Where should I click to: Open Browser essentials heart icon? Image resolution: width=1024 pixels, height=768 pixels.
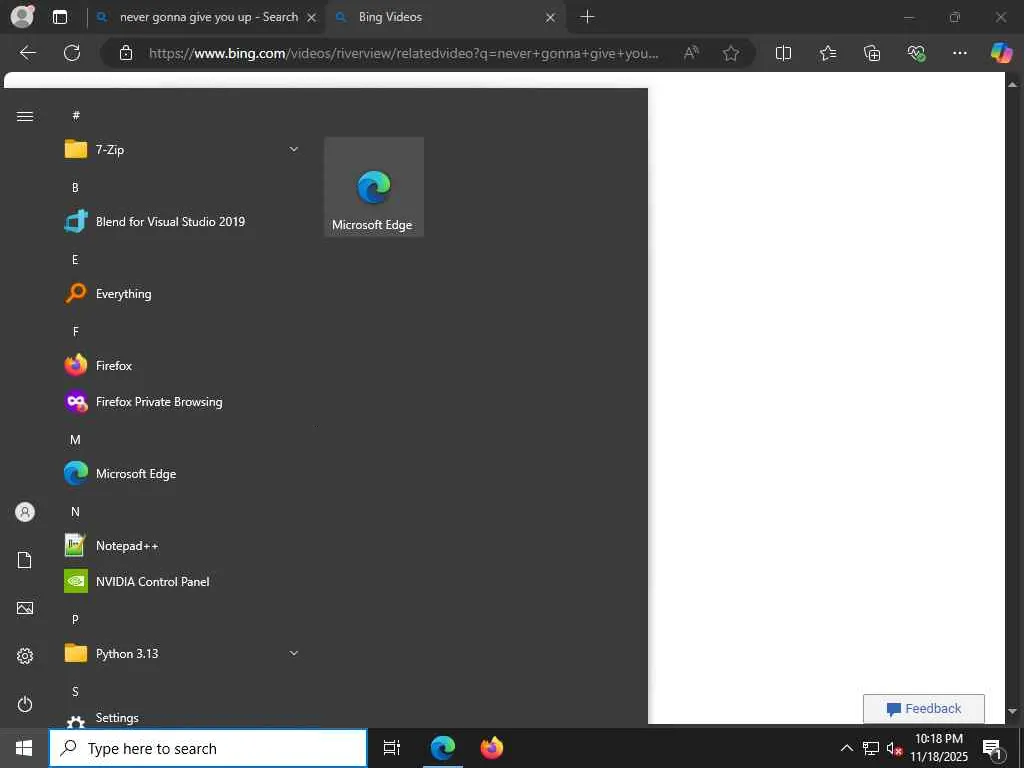[x=916, y=53]
